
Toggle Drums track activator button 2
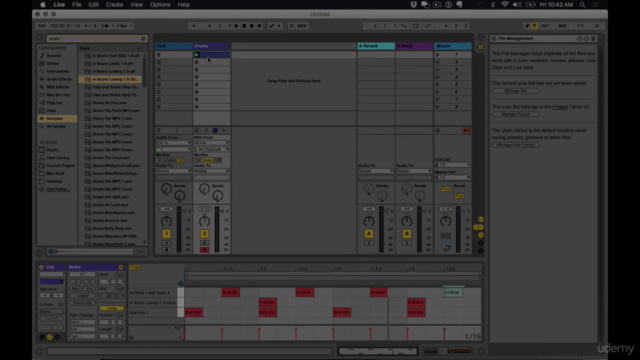point(204,233)
